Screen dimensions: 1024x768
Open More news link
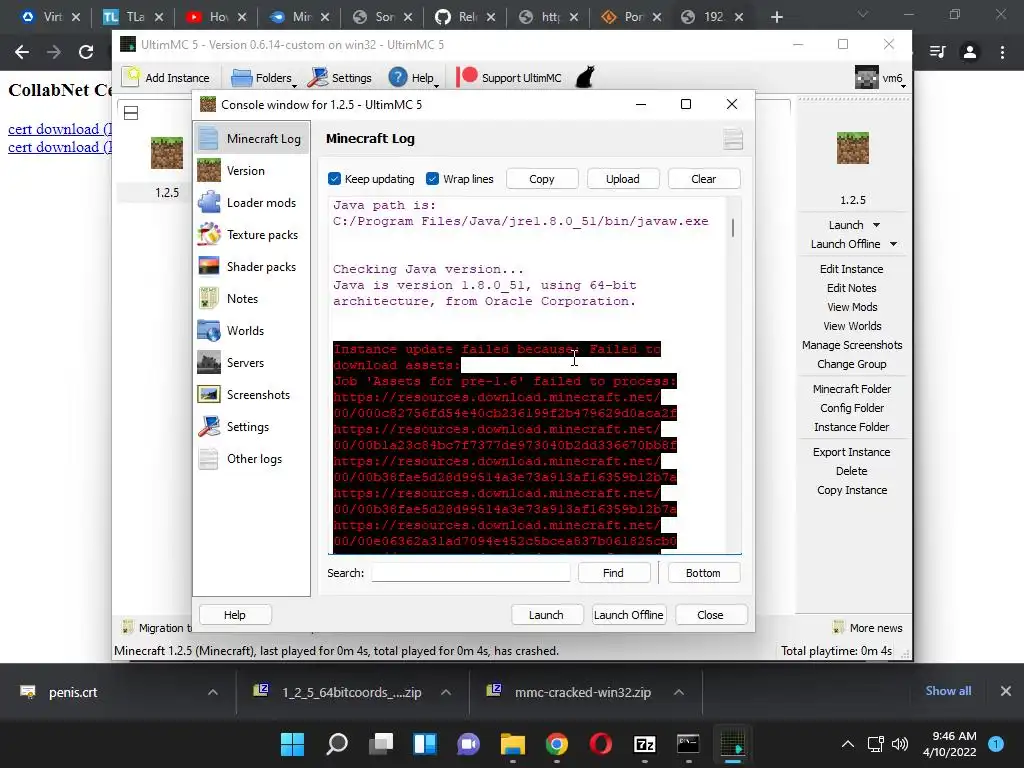(x=876, y=628)
